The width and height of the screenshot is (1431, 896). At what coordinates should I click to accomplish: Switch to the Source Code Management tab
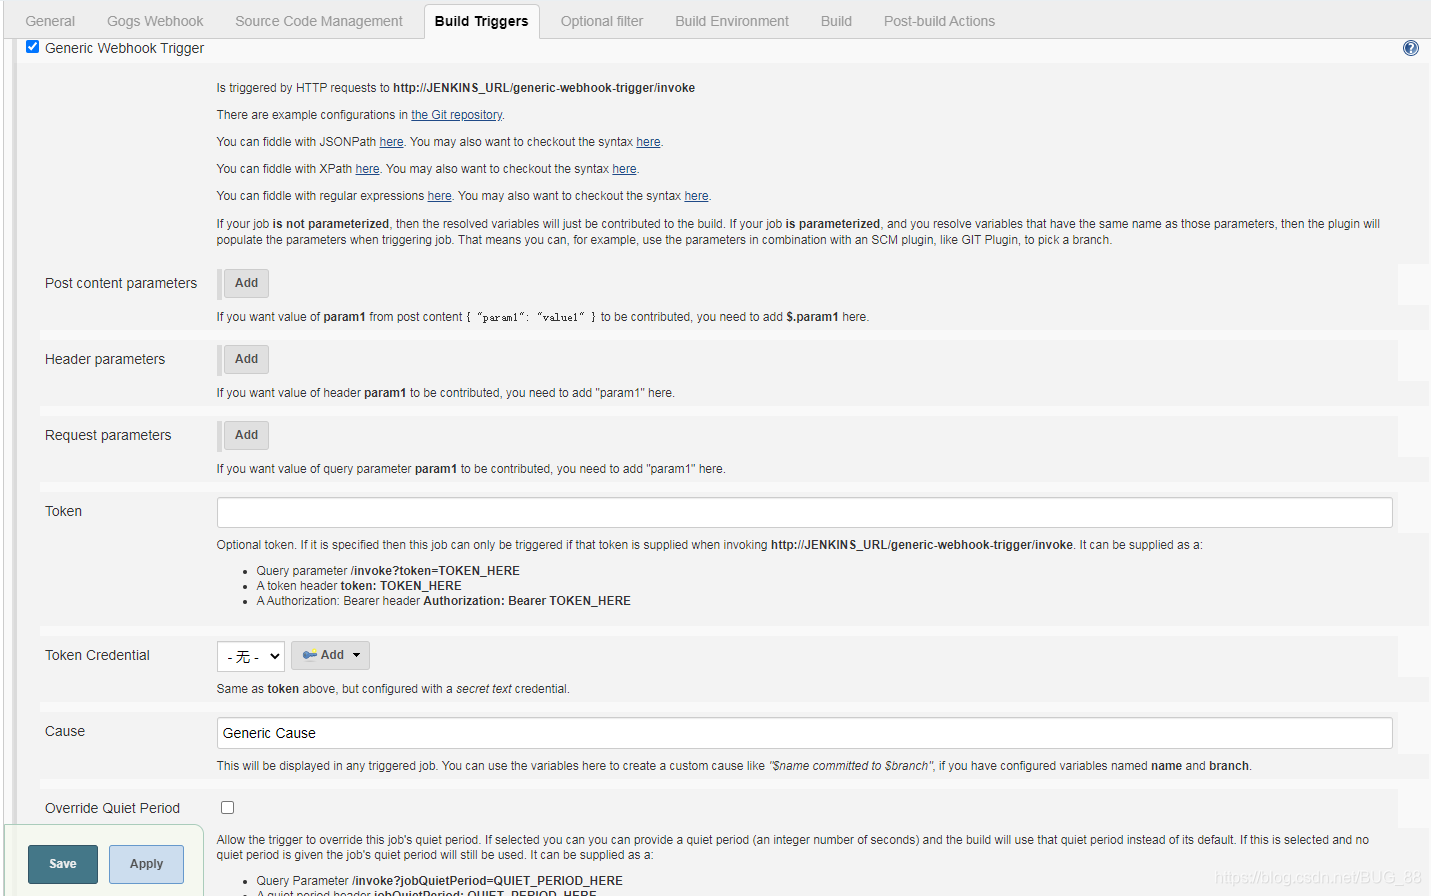point(318,20)
